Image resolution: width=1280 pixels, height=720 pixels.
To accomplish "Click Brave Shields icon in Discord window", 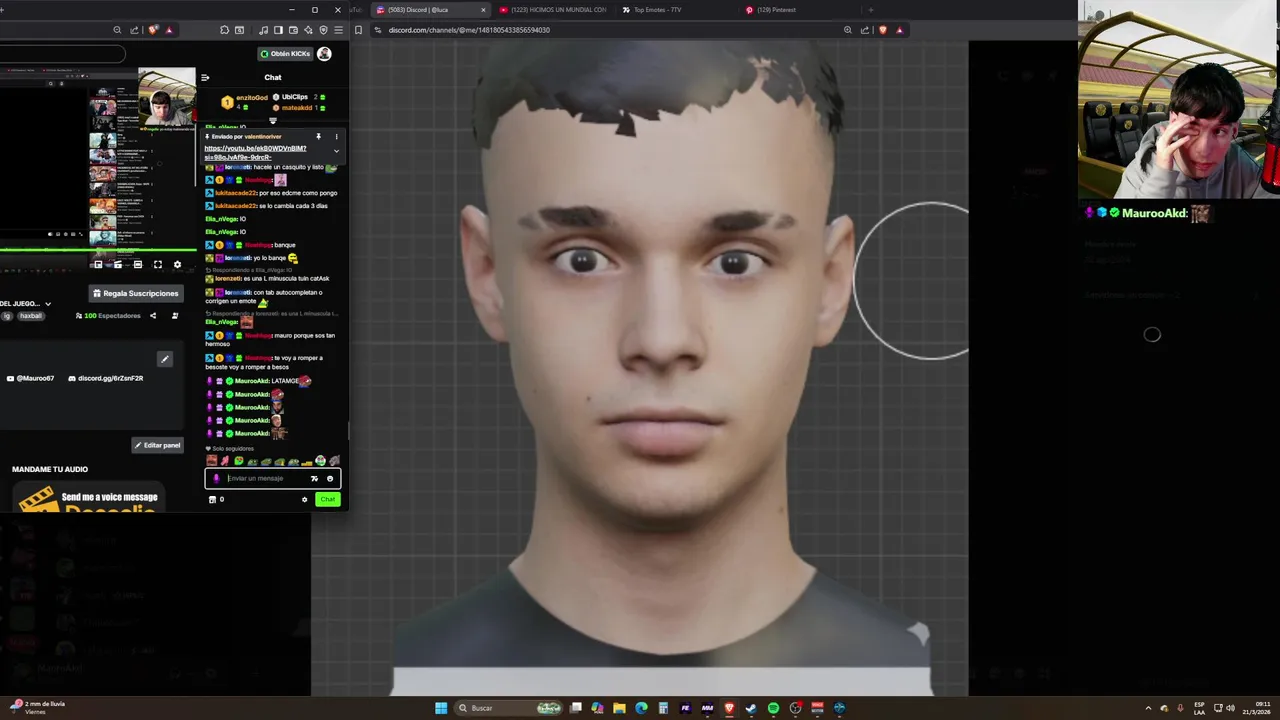I will click(882, 30).
